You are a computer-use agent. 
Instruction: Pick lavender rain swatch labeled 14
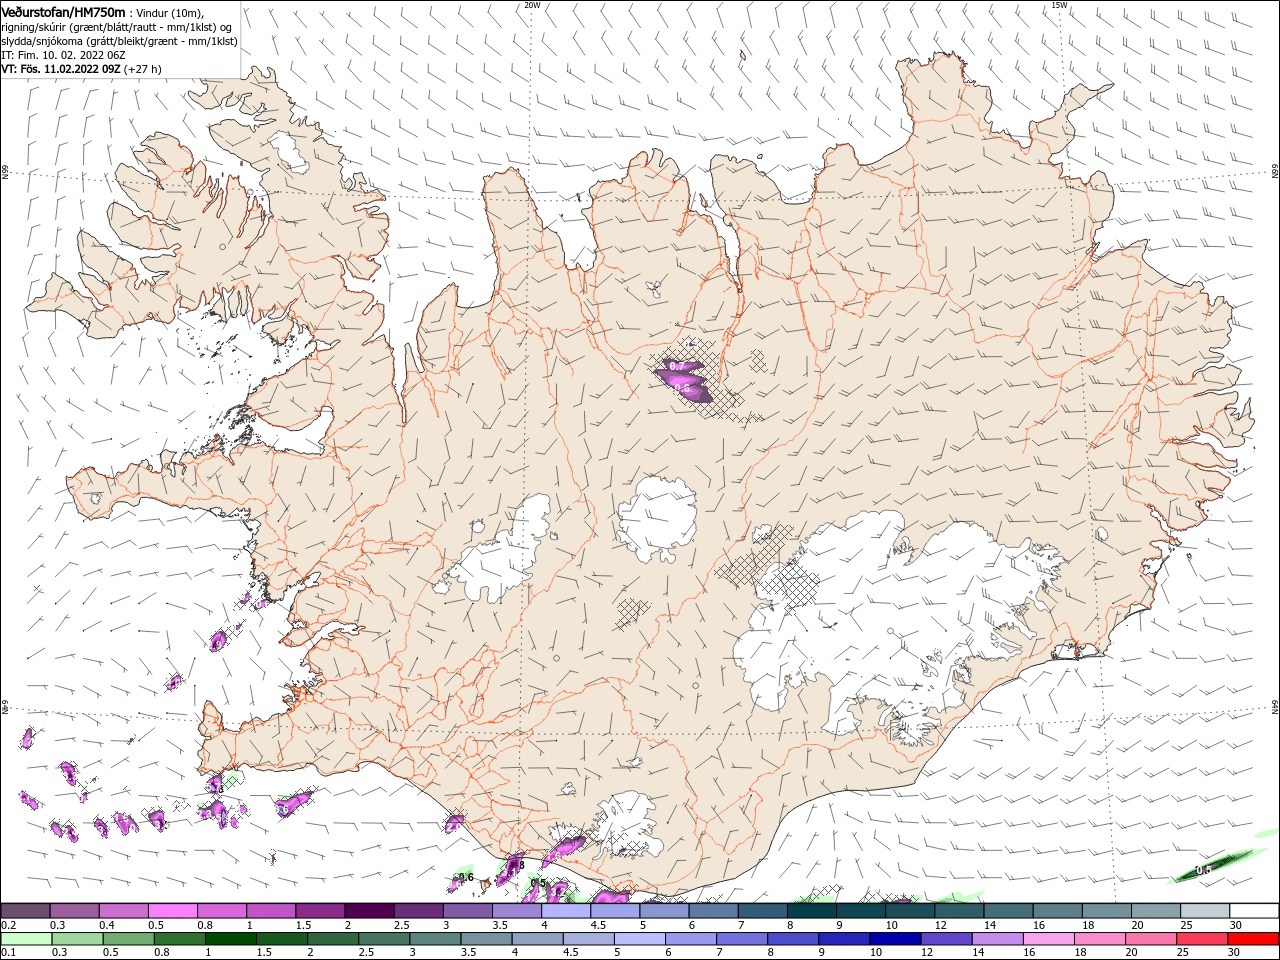point(996,939)
